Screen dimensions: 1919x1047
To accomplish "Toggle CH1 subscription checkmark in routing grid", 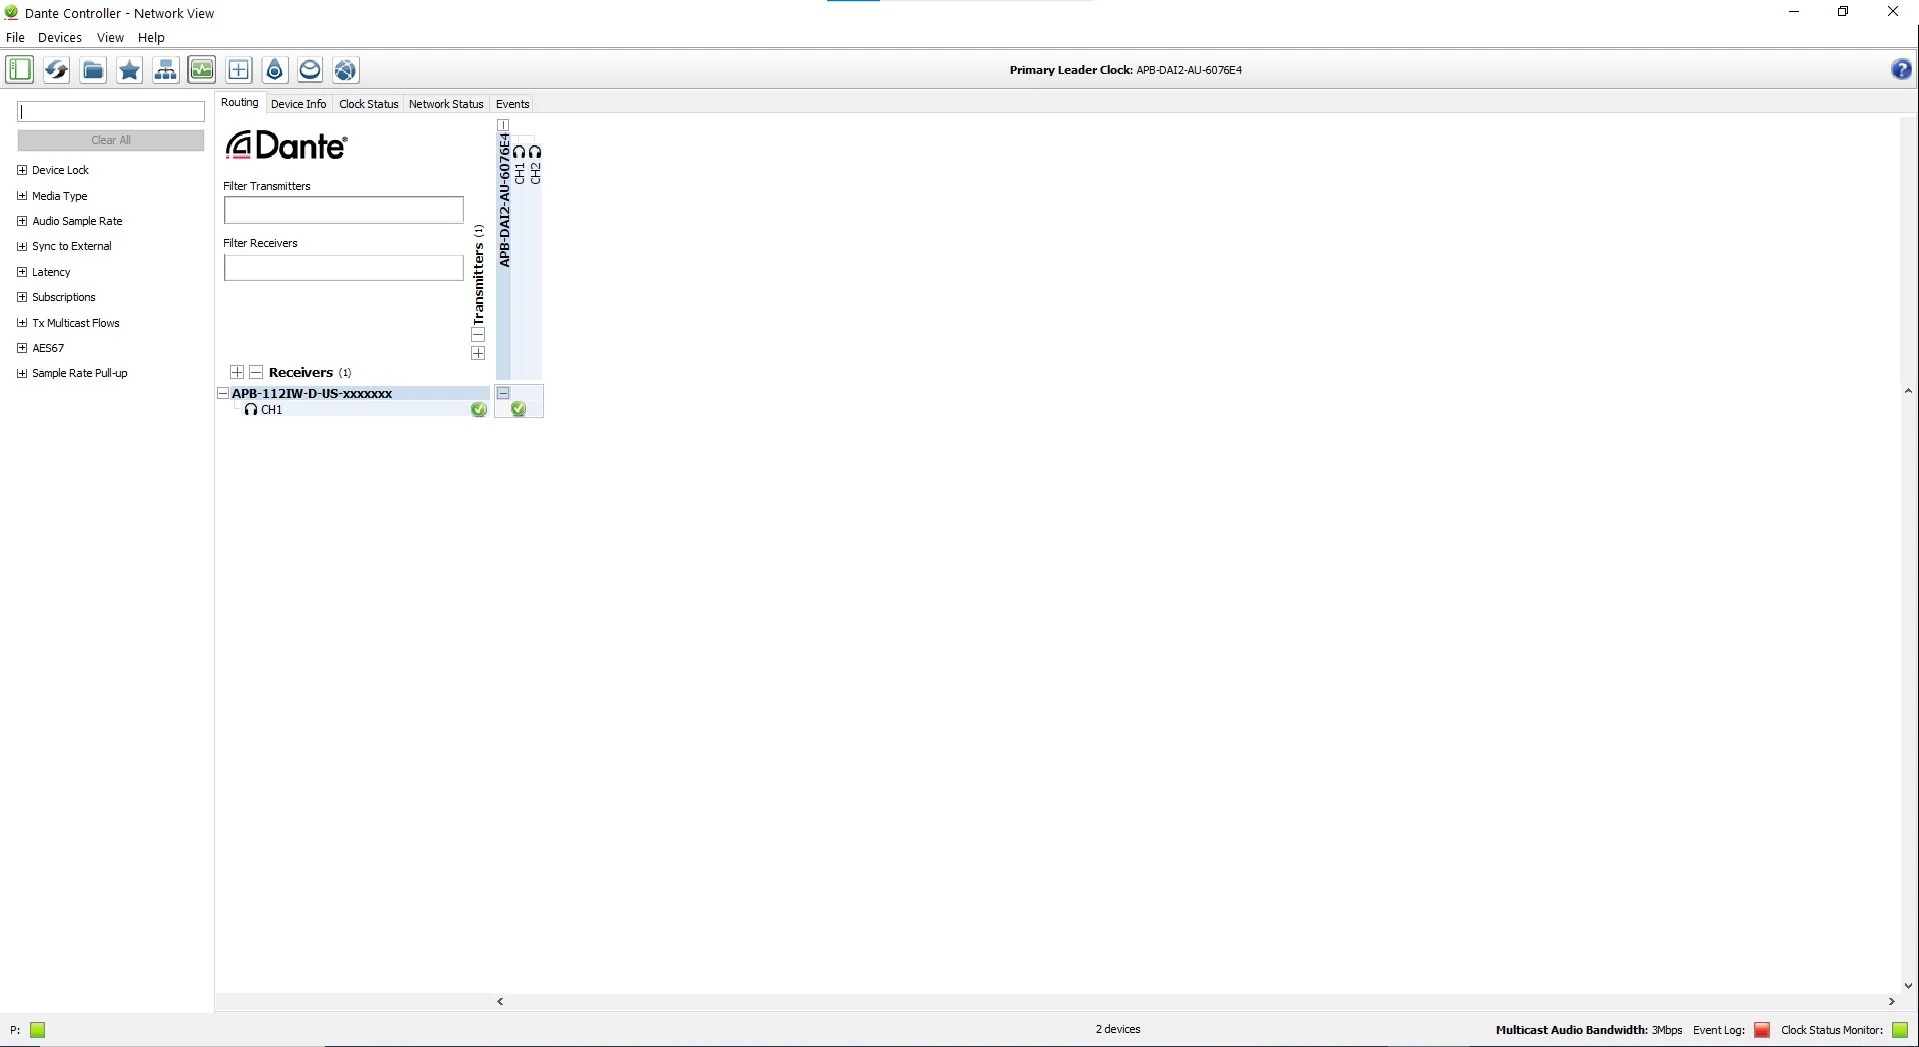I will [518, 409].
